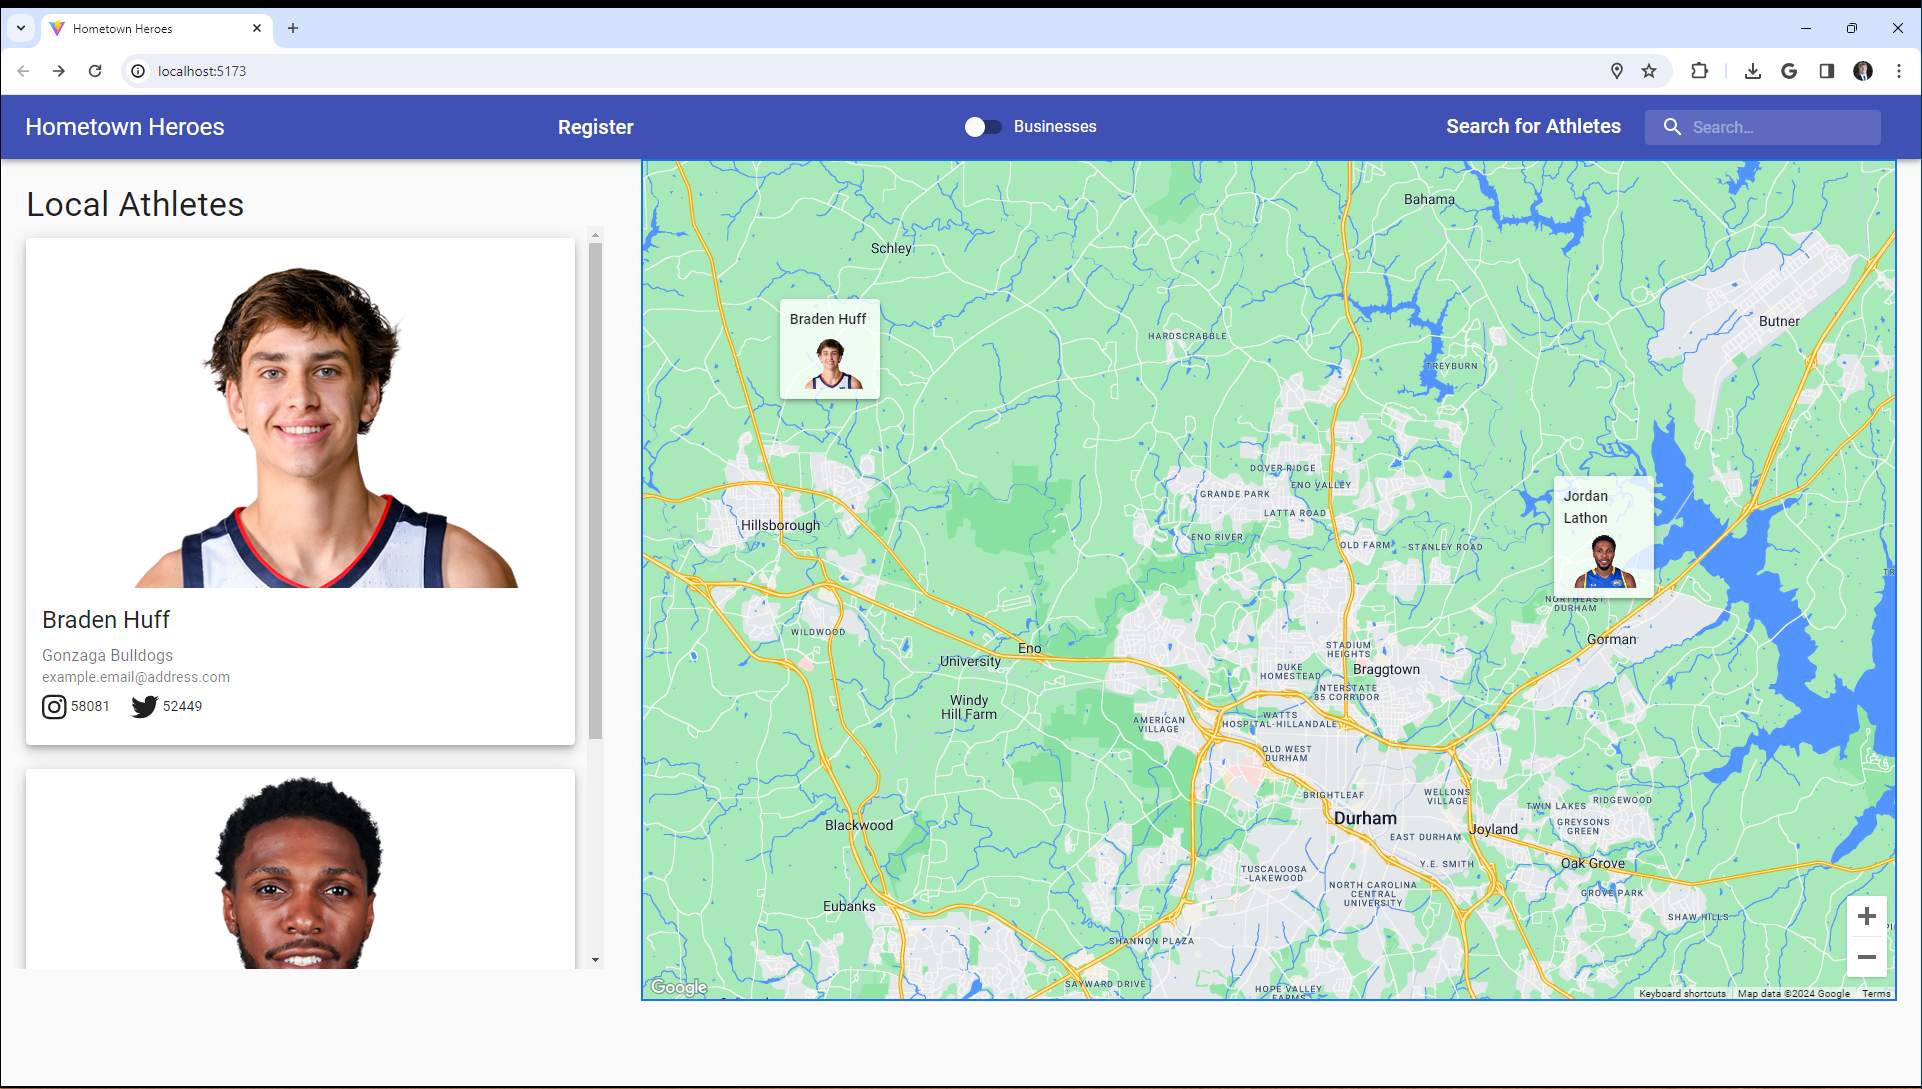Open the tab search dropdown arrow
The image size is (1922, 1089).
pyautogui.click(x=21, y=28)
